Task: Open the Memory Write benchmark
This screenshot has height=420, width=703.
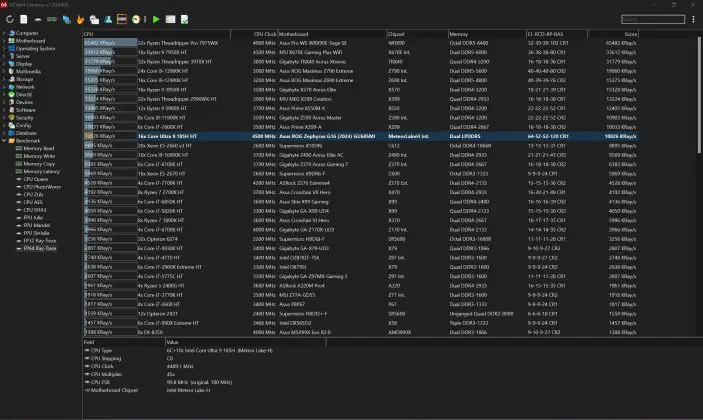Action: point(39,156)
